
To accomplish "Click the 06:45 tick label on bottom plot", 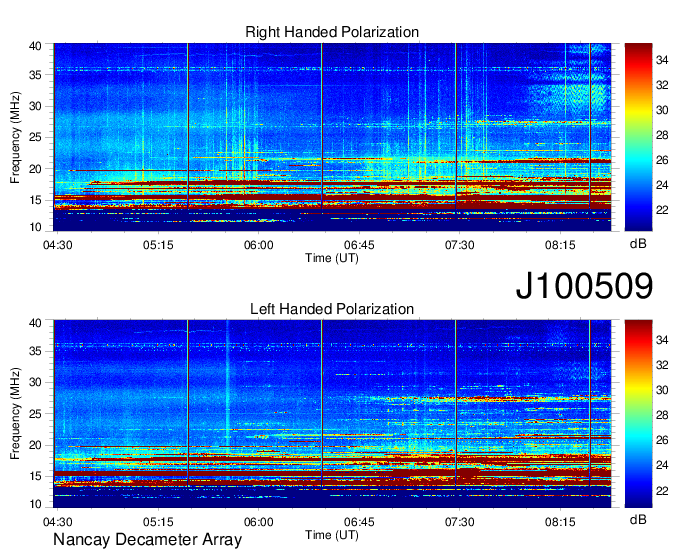I will tap(359, 522).
